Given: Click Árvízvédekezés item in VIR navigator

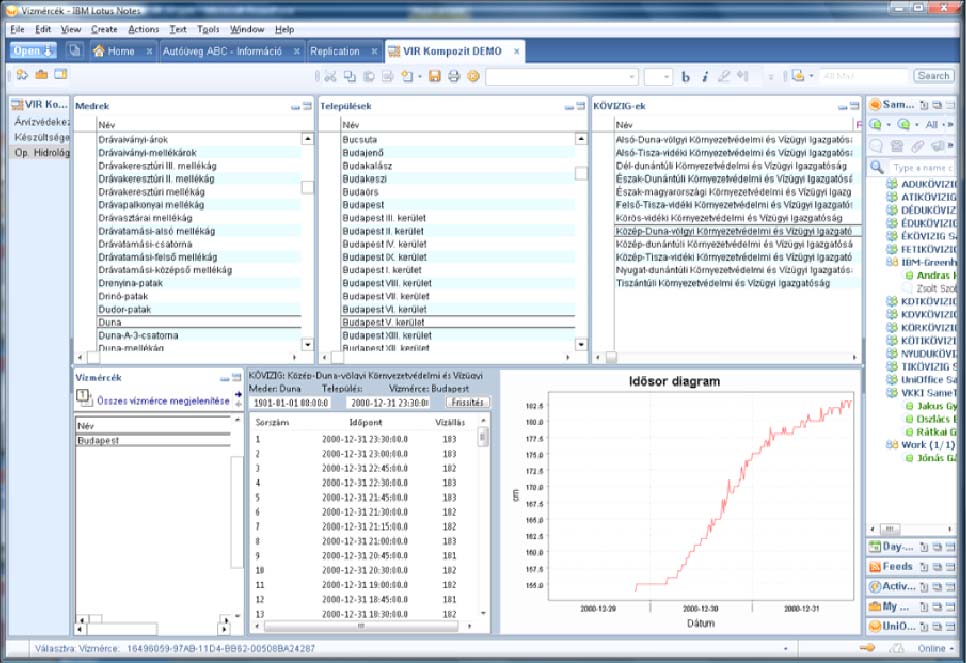Looking at the screenshot, I should [x=42, y=122].
